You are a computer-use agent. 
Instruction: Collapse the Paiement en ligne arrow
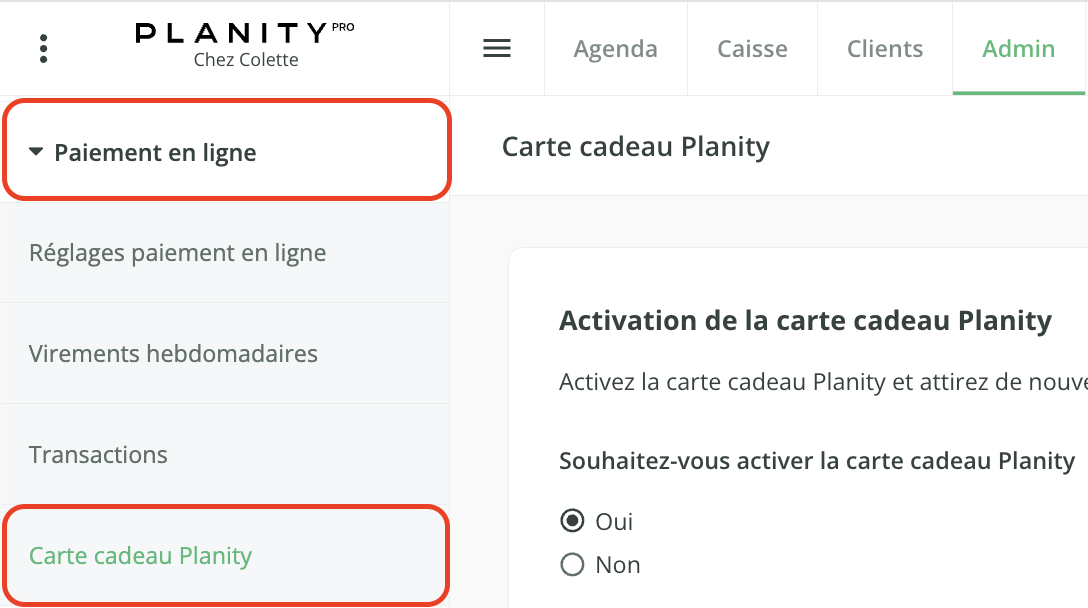[36, 151]
